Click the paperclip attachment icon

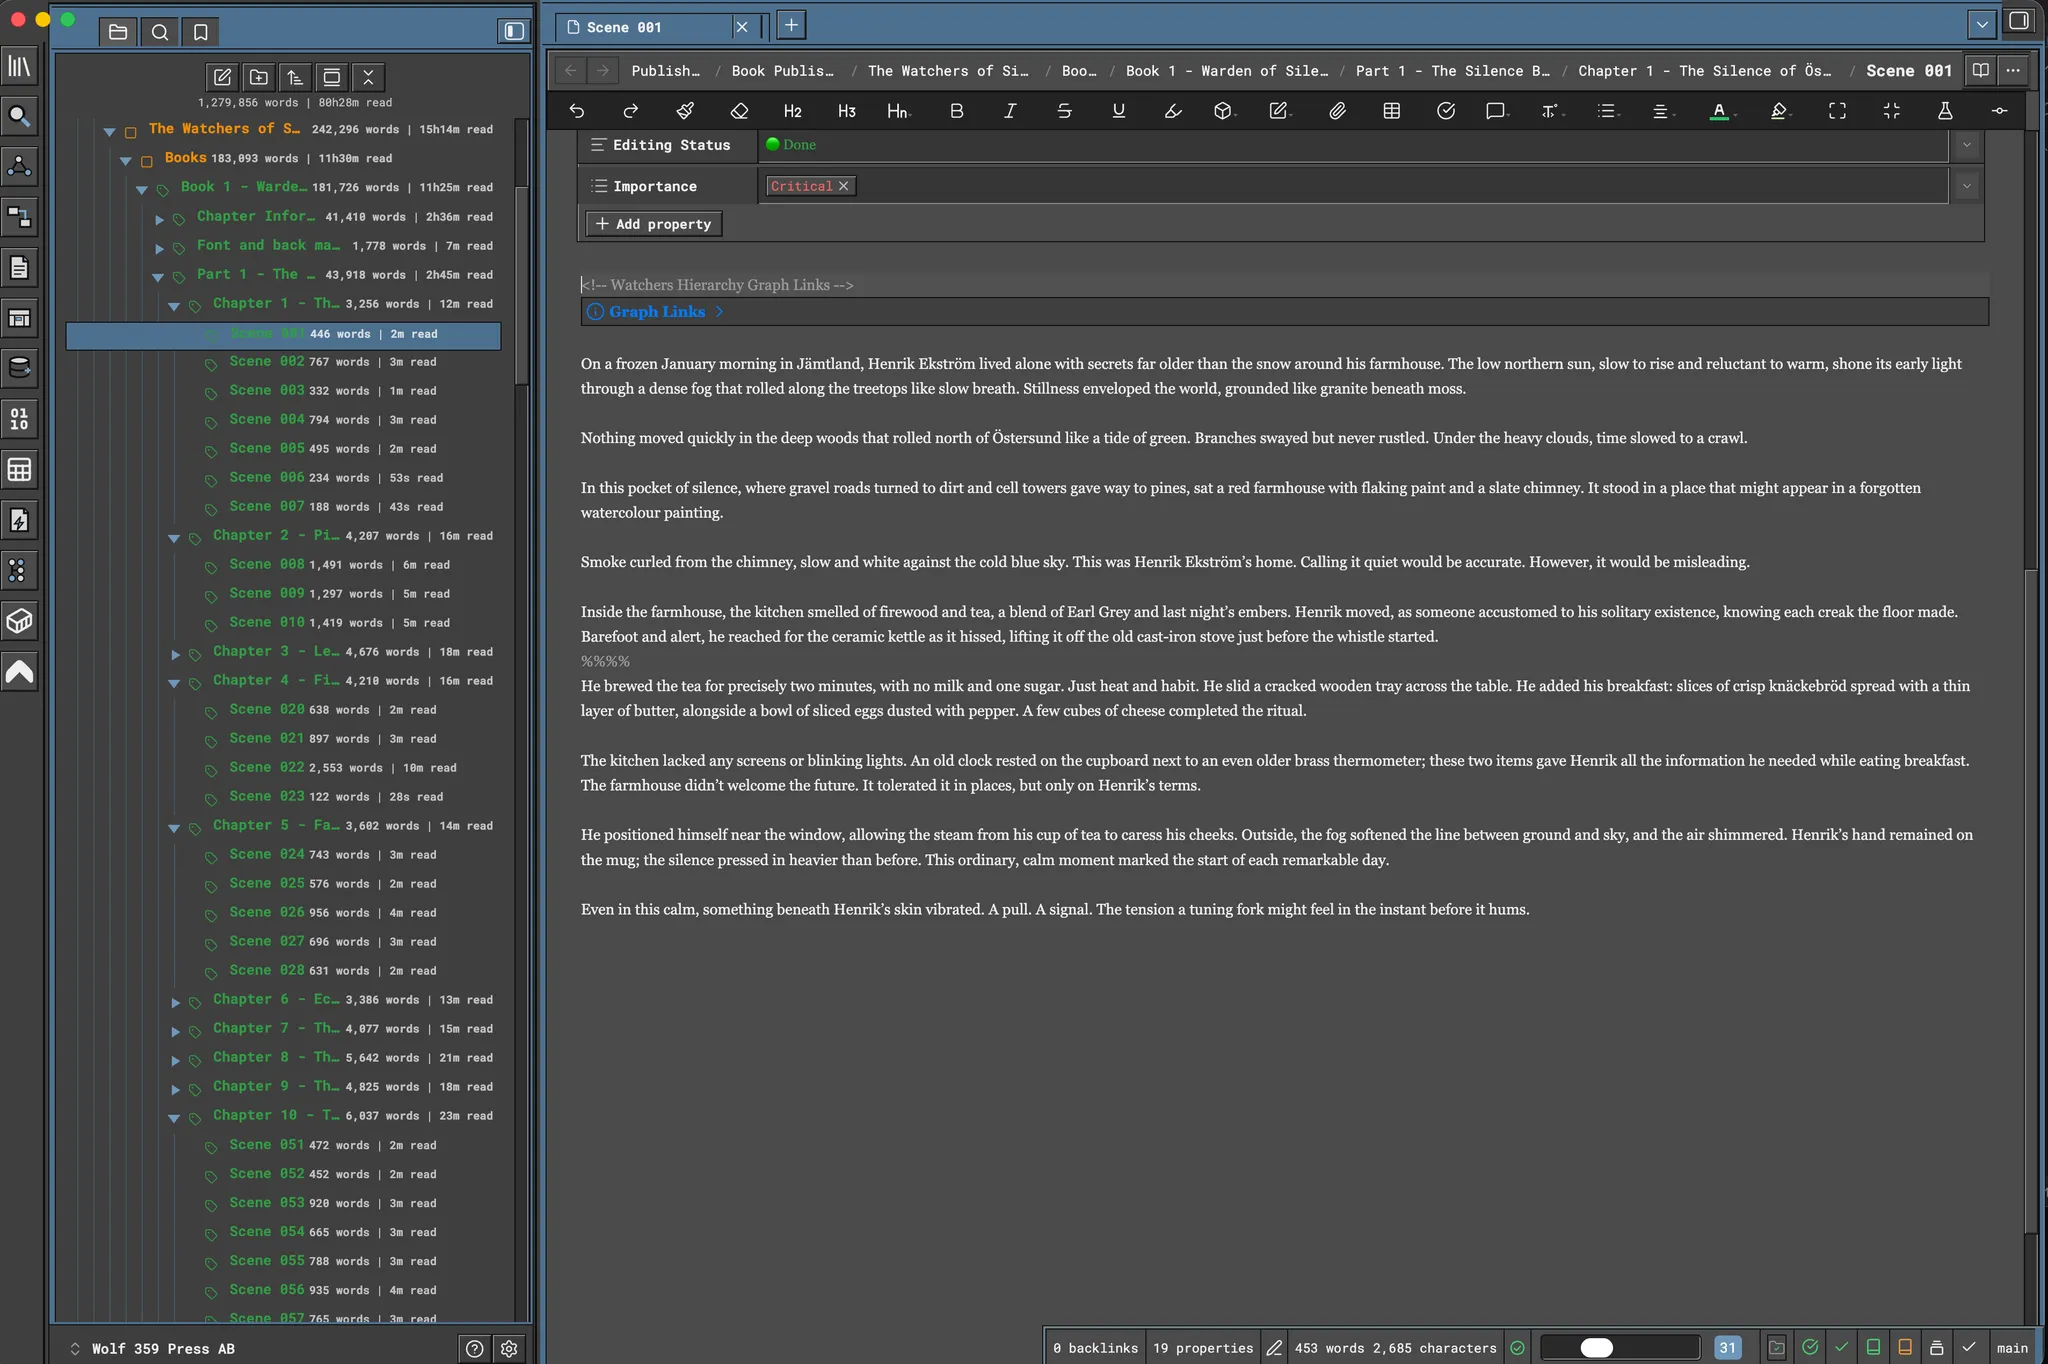coord(1337,111)
